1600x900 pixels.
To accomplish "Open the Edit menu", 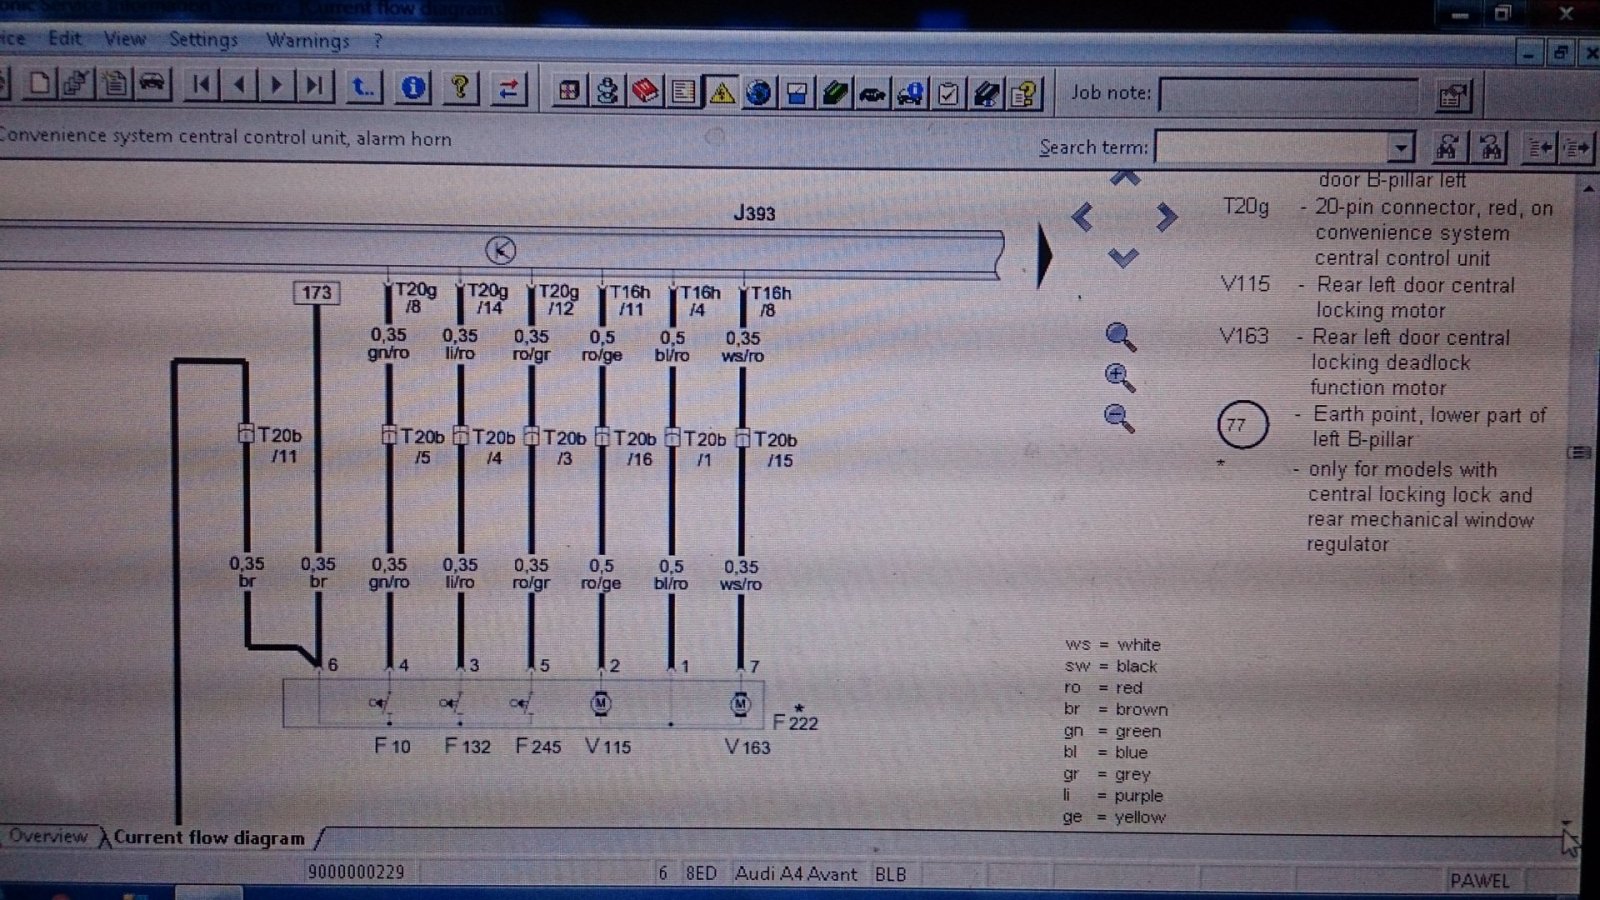I will point(65,38).
